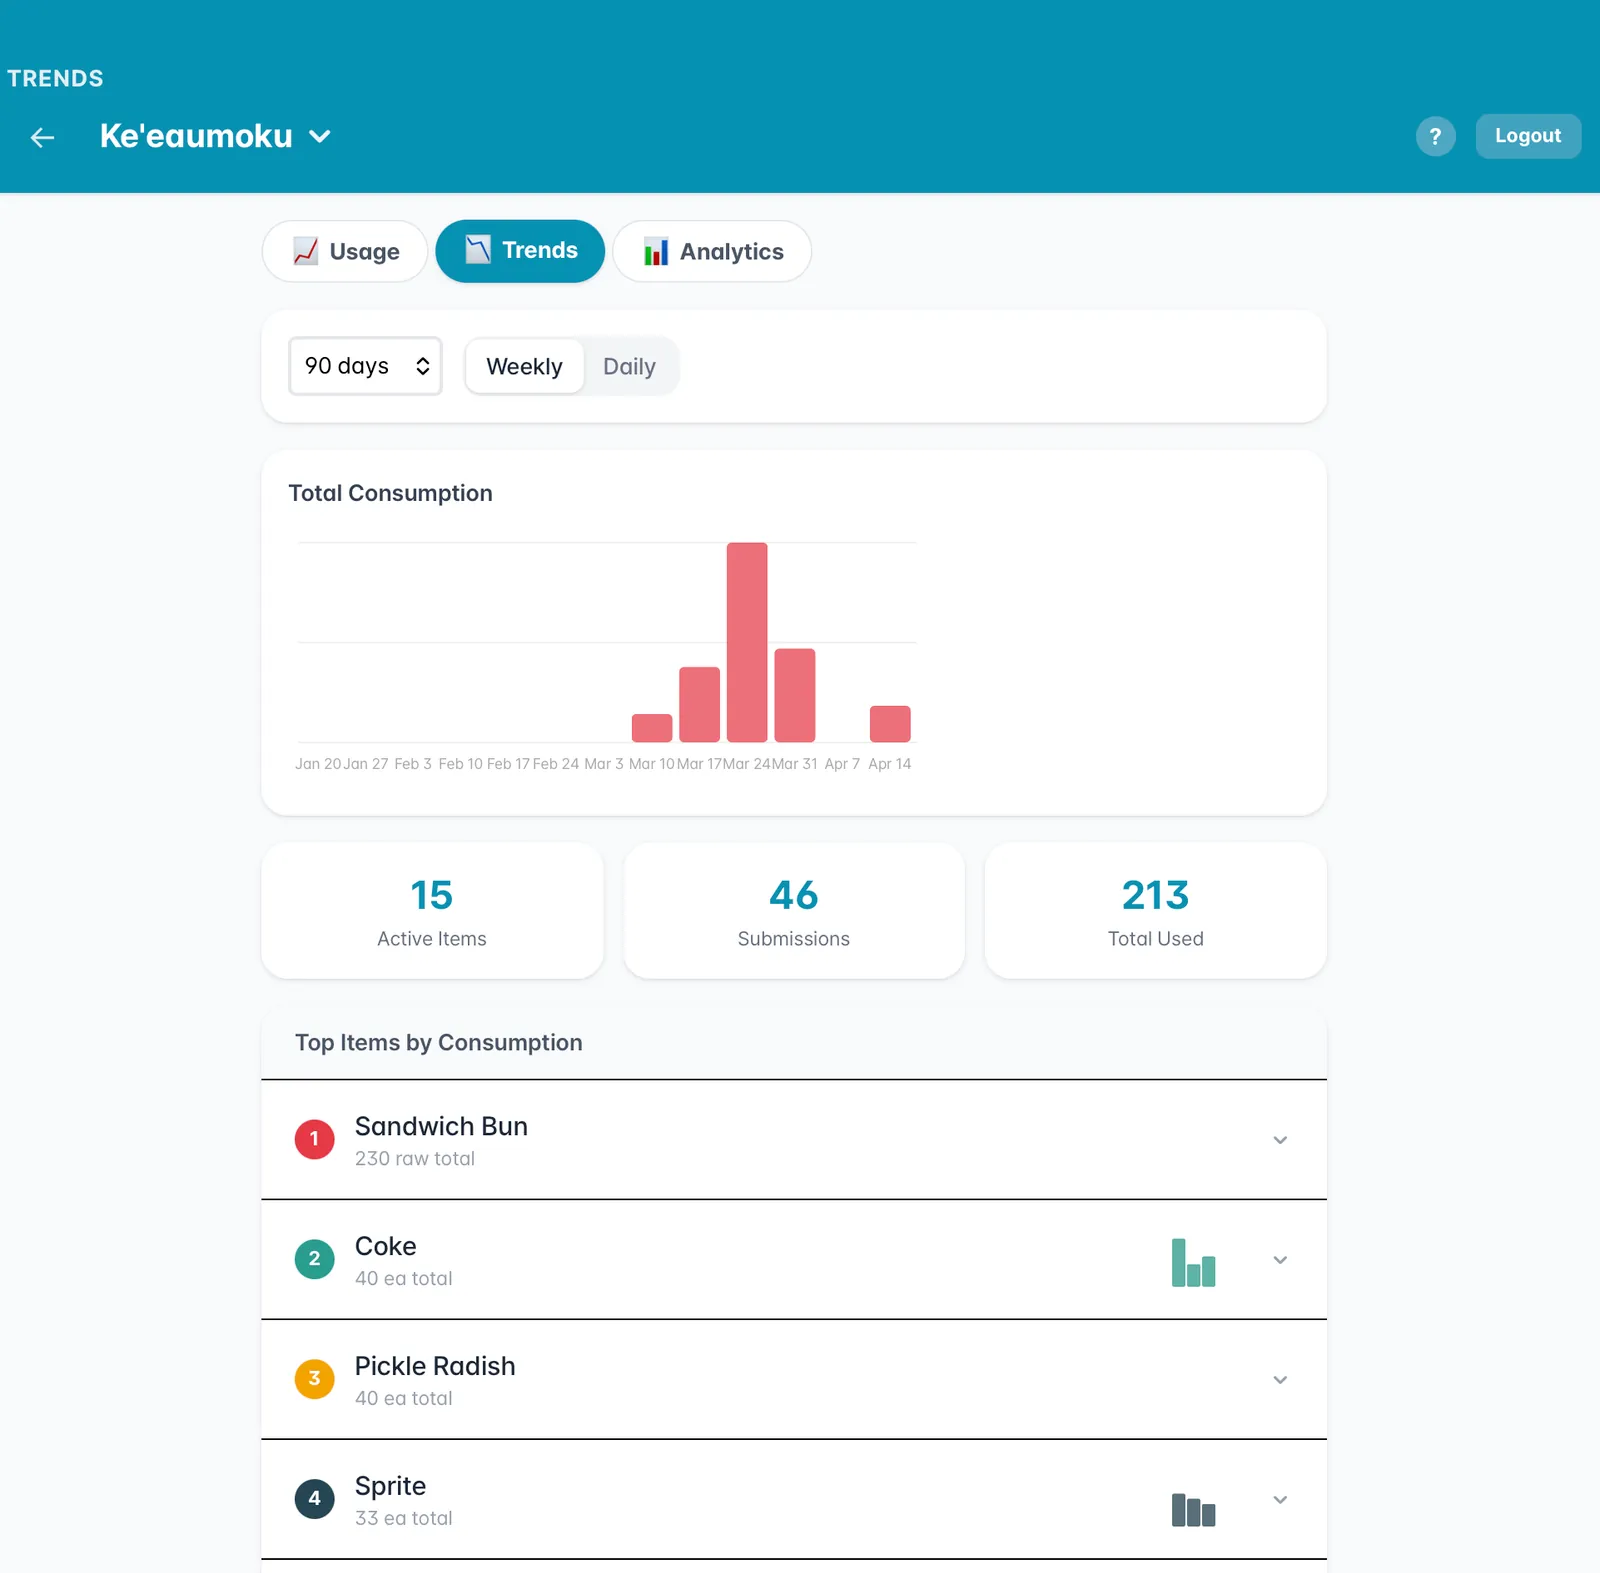Click the 15 Active Items card

coord(432,910)
